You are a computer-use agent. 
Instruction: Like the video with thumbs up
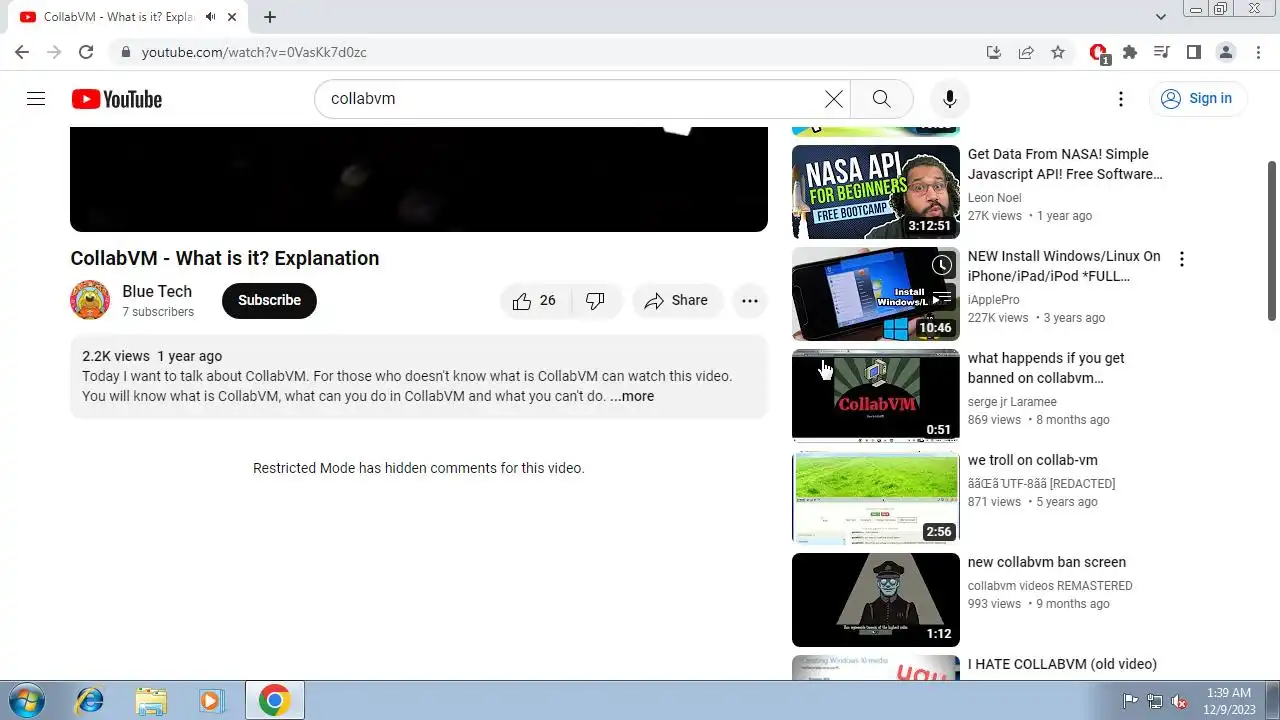point(535,301)
